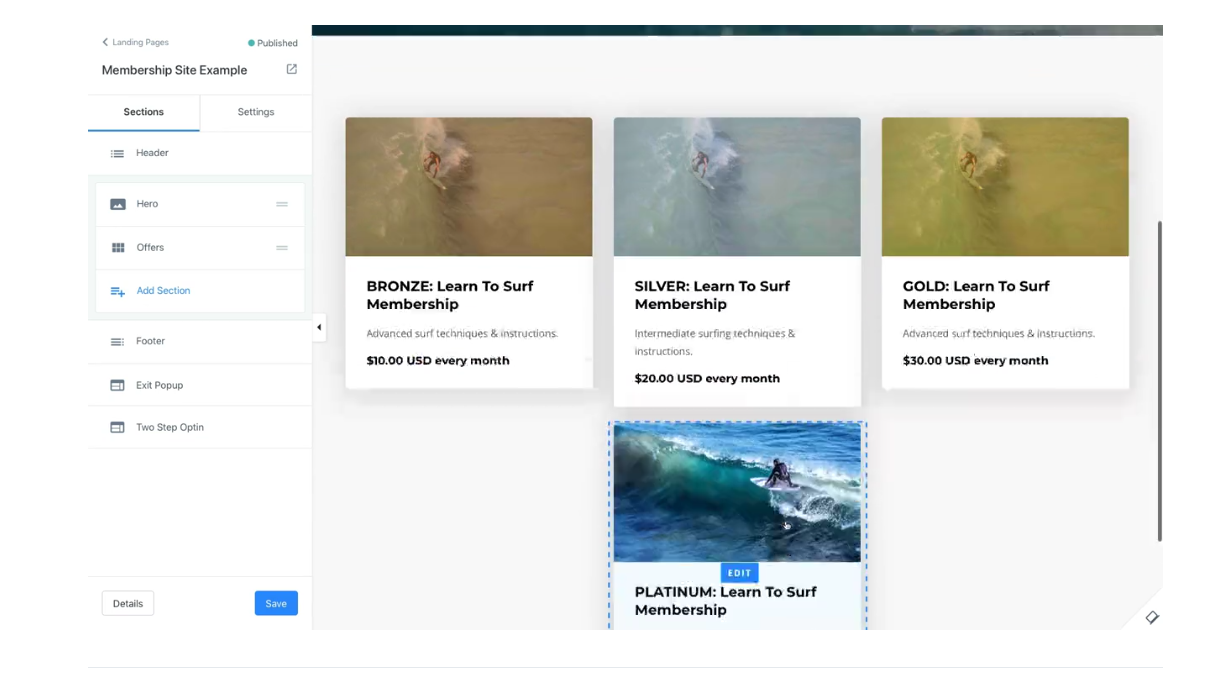Switch to the Sections tab
The height and width of the screenshot is (696, 1221).
(x=144, y=112)
